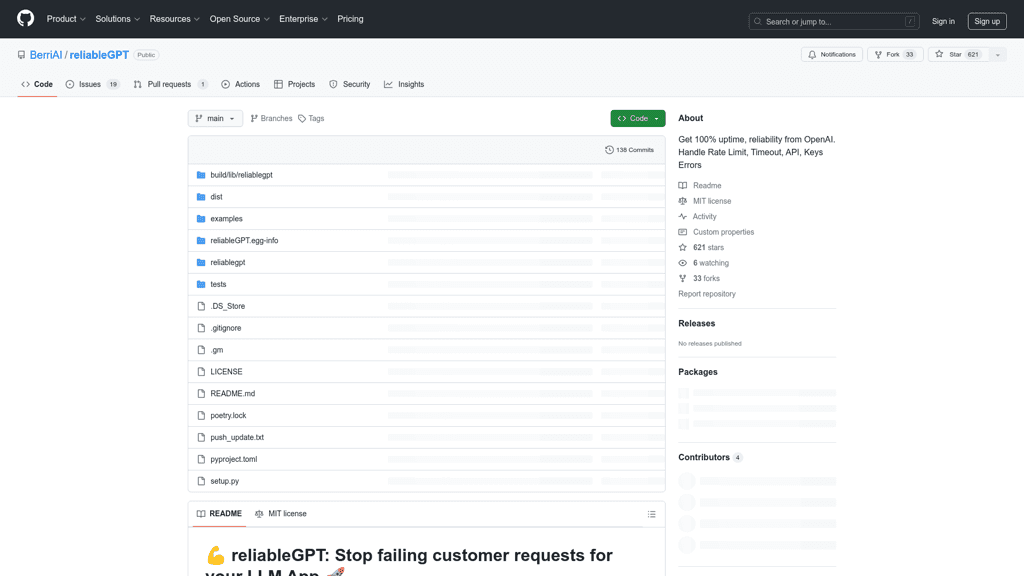The height and width of the screenshot is (576, 1024).
Task: Open the BerriAI owner link
Action: [x=46, y=55]
